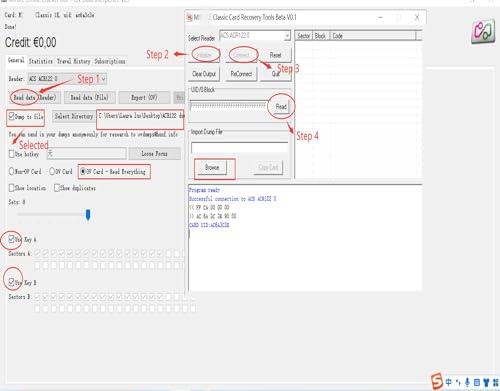Click the hotkey input field
The image size is (500, 391).
point(86,154)
